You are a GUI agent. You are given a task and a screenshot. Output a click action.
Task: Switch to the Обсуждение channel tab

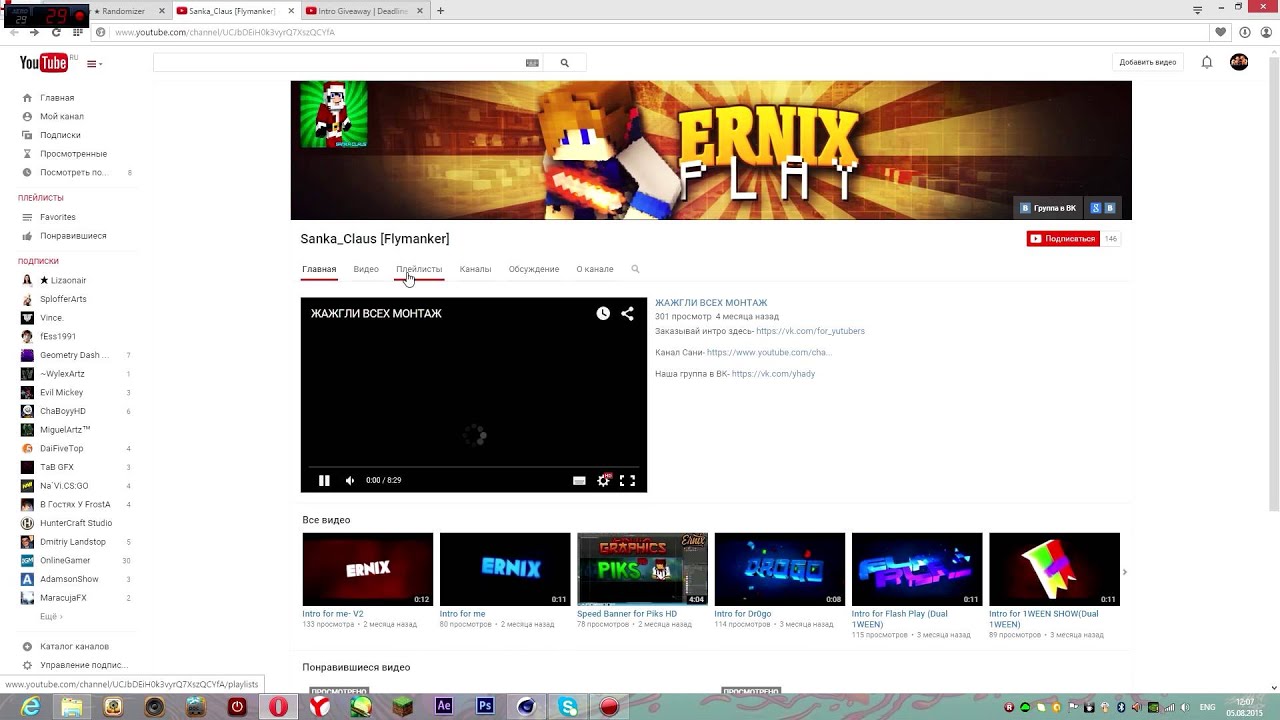click(534, 269)
